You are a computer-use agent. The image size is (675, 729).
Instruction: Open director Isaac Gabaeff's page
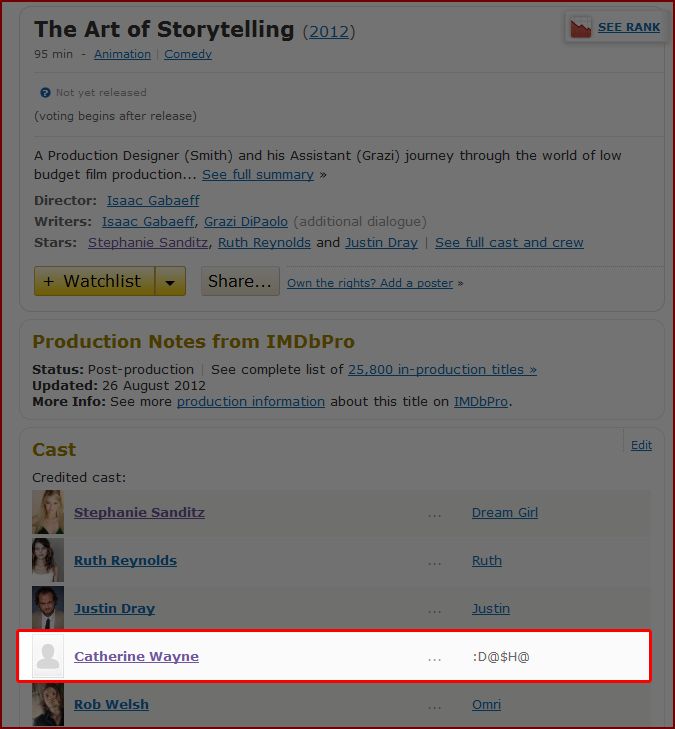pyautogui.click(x=153, y=200)
